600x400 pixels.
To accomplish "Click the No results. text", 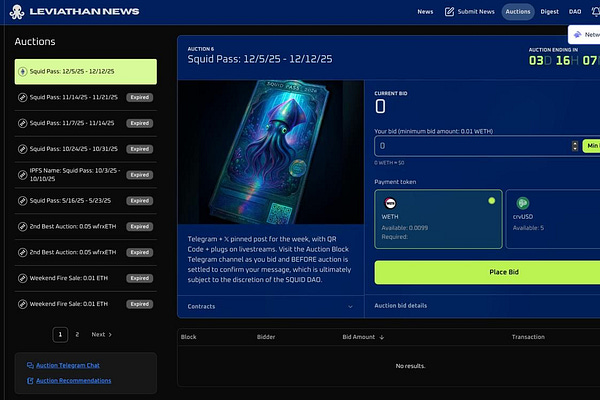I will click(410, 366).
